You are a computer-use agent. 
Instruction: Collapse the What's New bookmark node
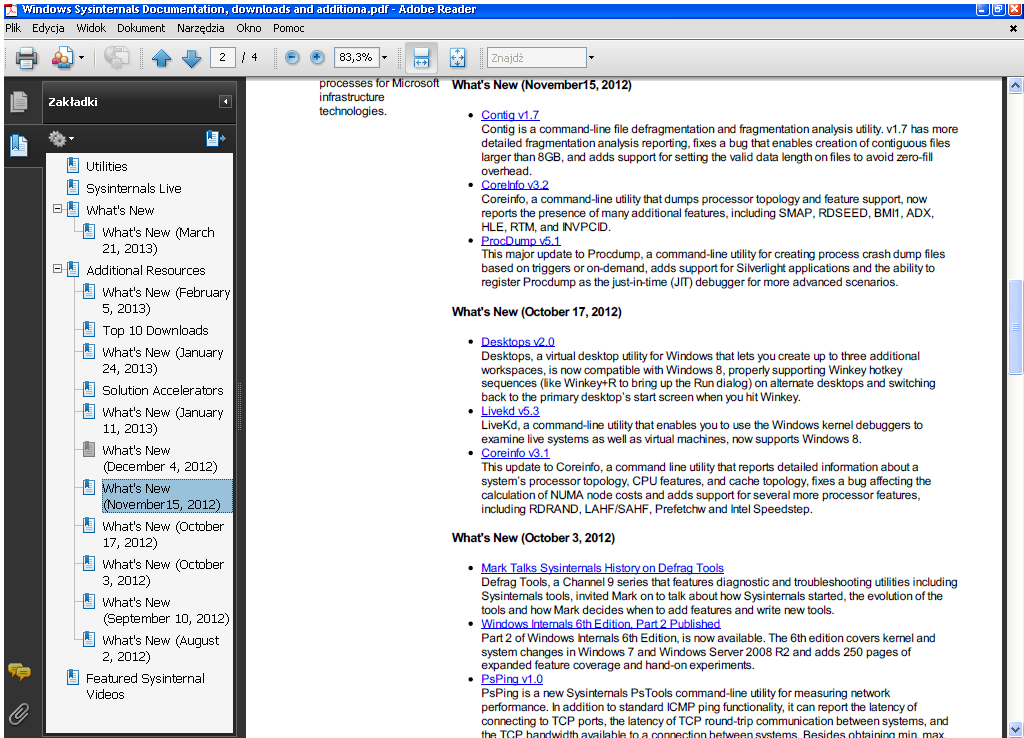(x=57, y=209)
